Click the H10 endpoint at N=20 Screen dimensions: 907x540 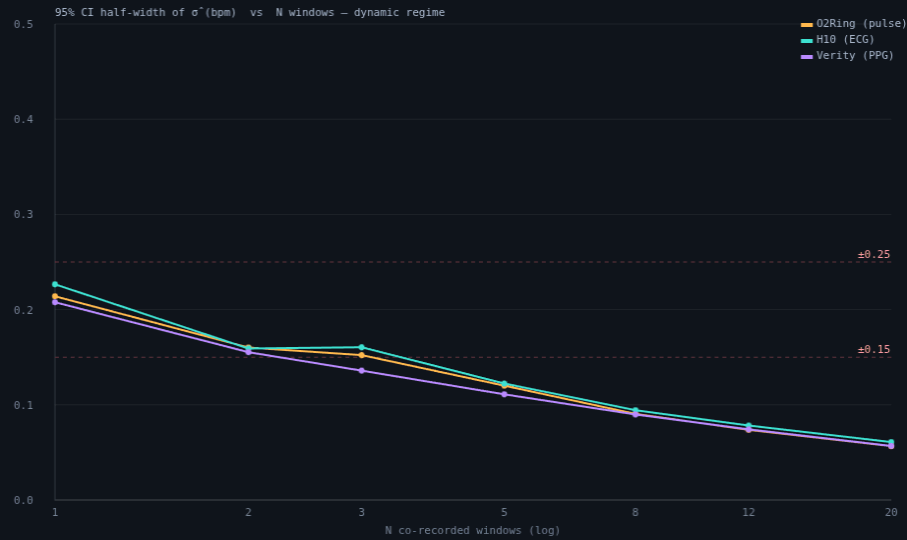[891, 442]
